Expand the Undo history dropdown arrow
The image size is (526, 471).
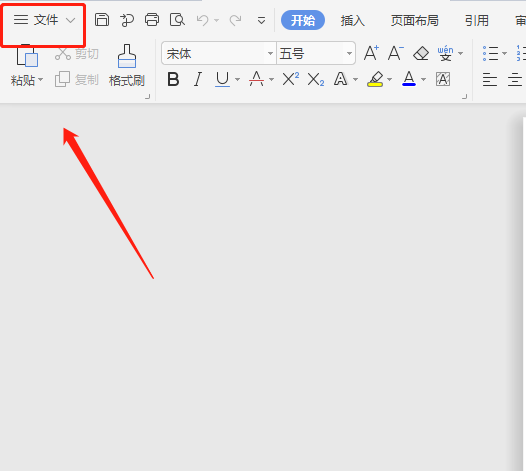point(216,21)
